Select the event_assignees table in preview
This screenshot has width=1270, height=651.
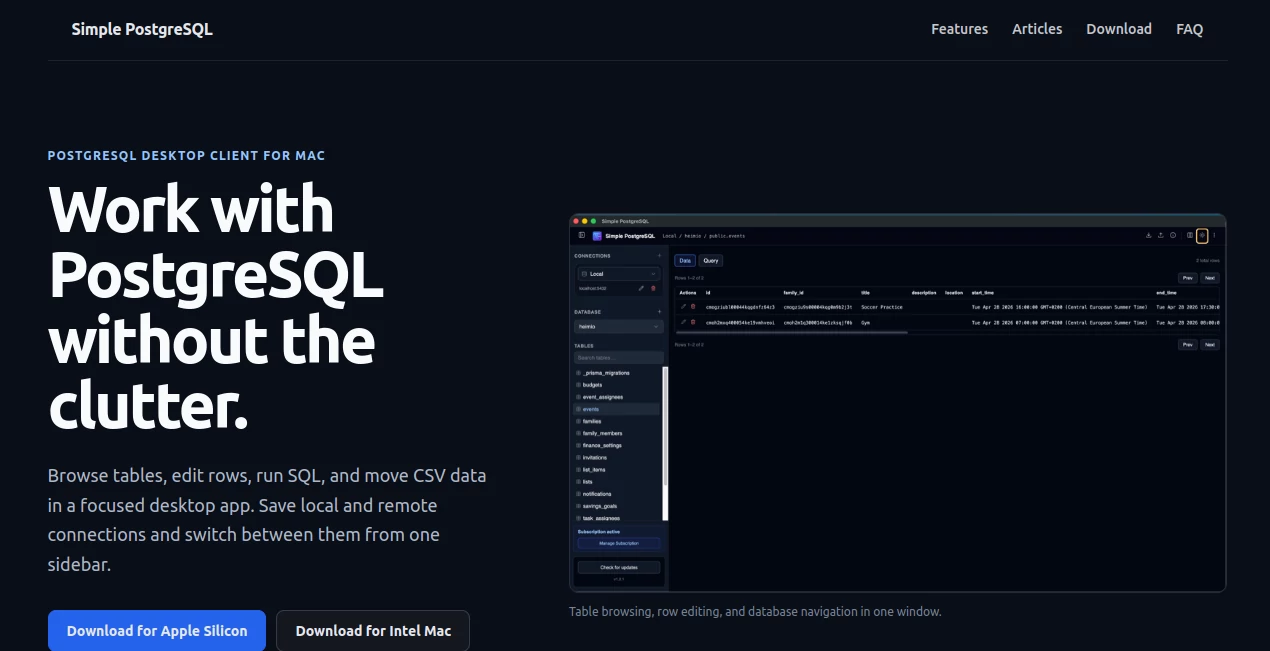(x=616, y=397)
